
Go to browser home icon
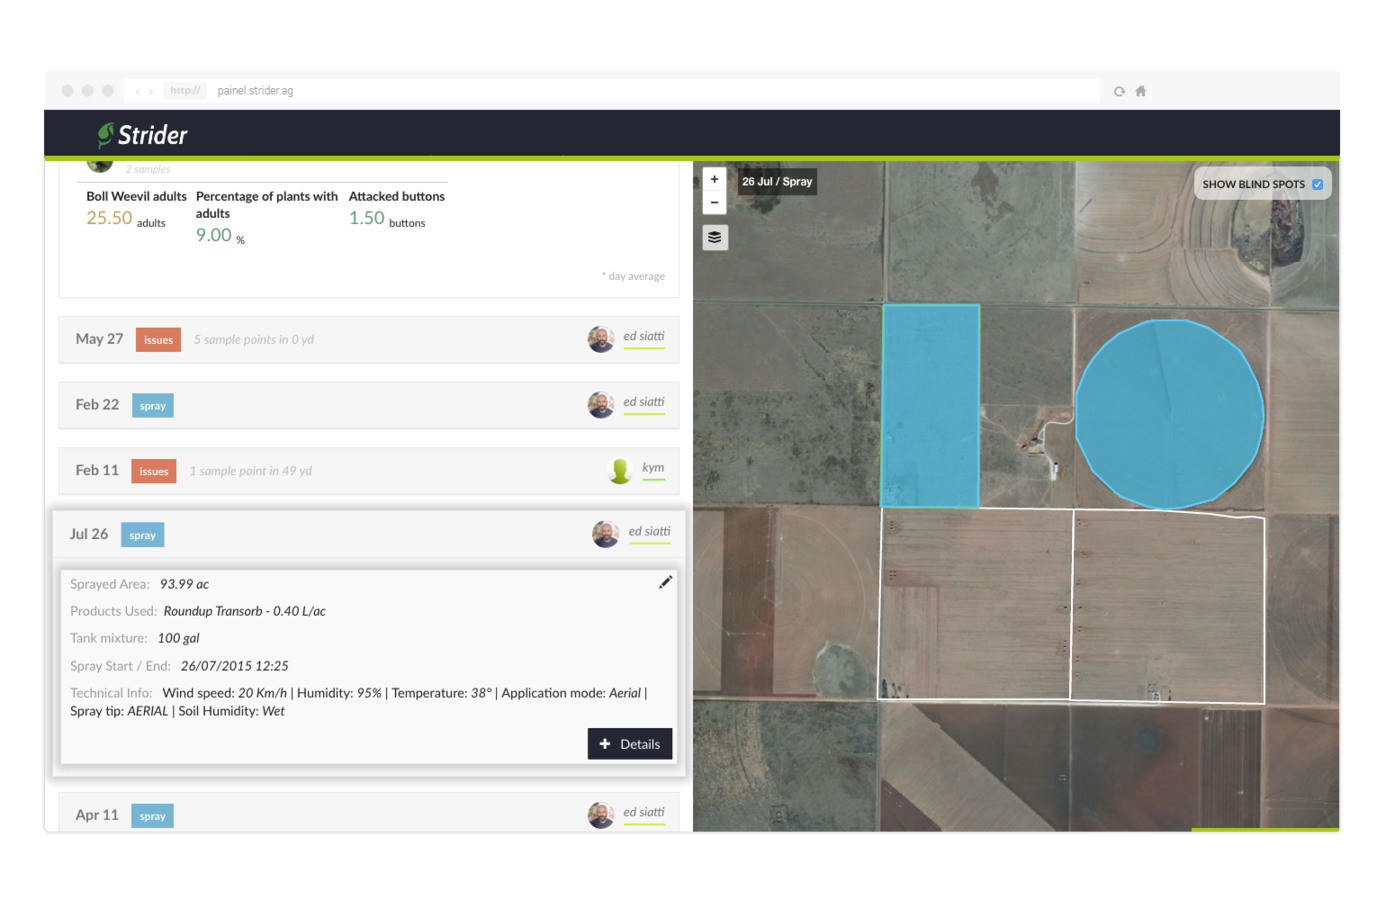pyautogui.click(x=1141, y=91)
